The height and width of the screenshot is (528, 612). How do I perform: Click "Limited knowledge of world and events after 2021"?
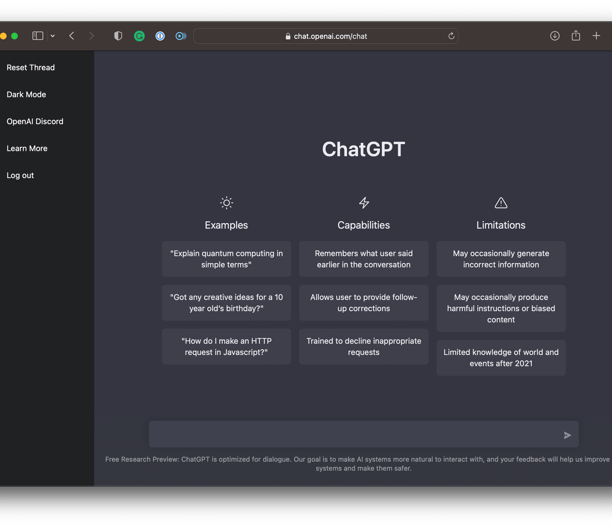coord(501,357)
